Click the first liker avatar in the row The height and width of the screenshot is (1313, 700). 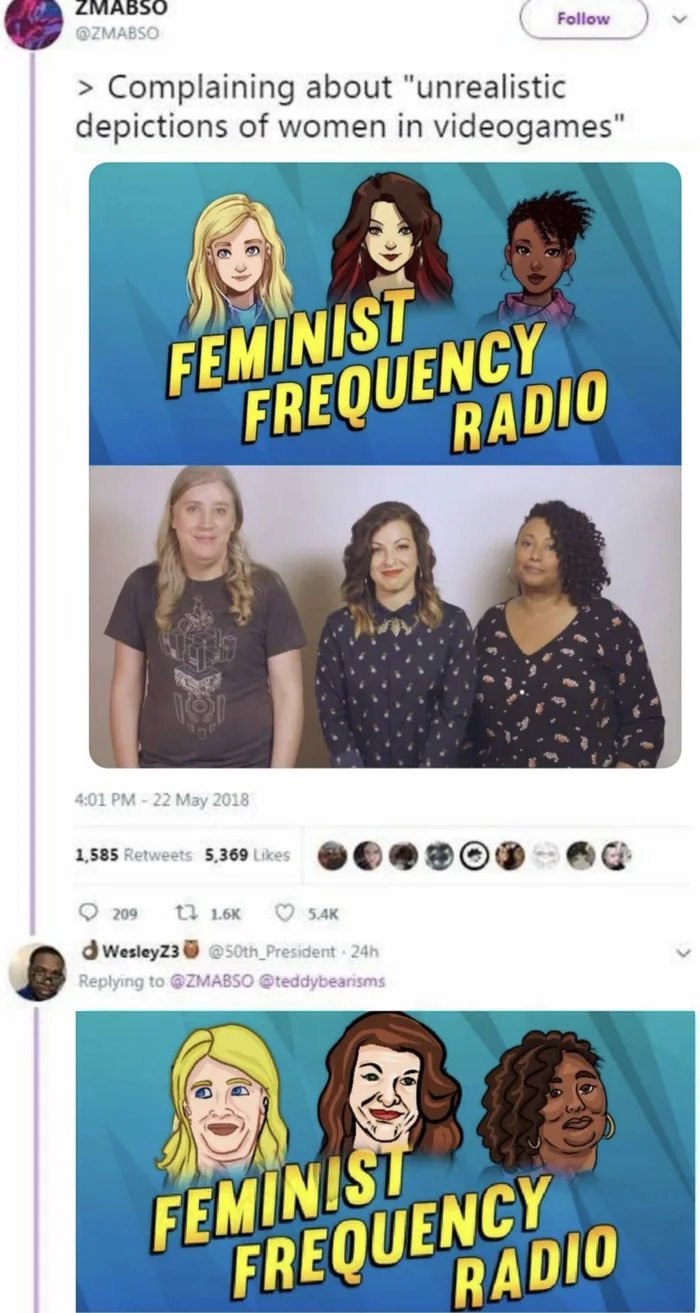click(333, 856)
